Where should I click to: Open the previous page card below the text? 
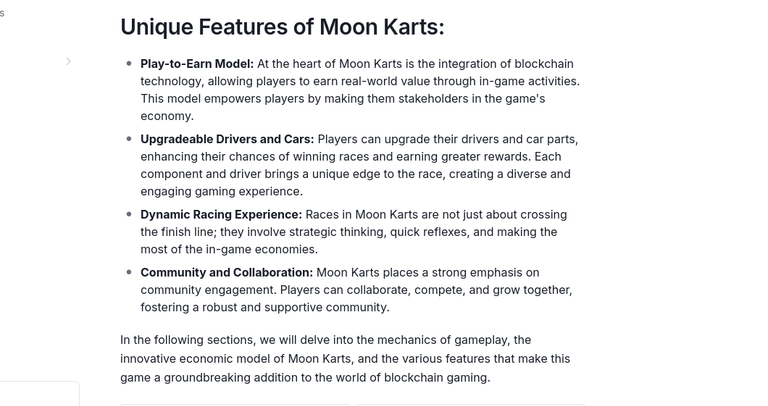click(x=235, y=405)
